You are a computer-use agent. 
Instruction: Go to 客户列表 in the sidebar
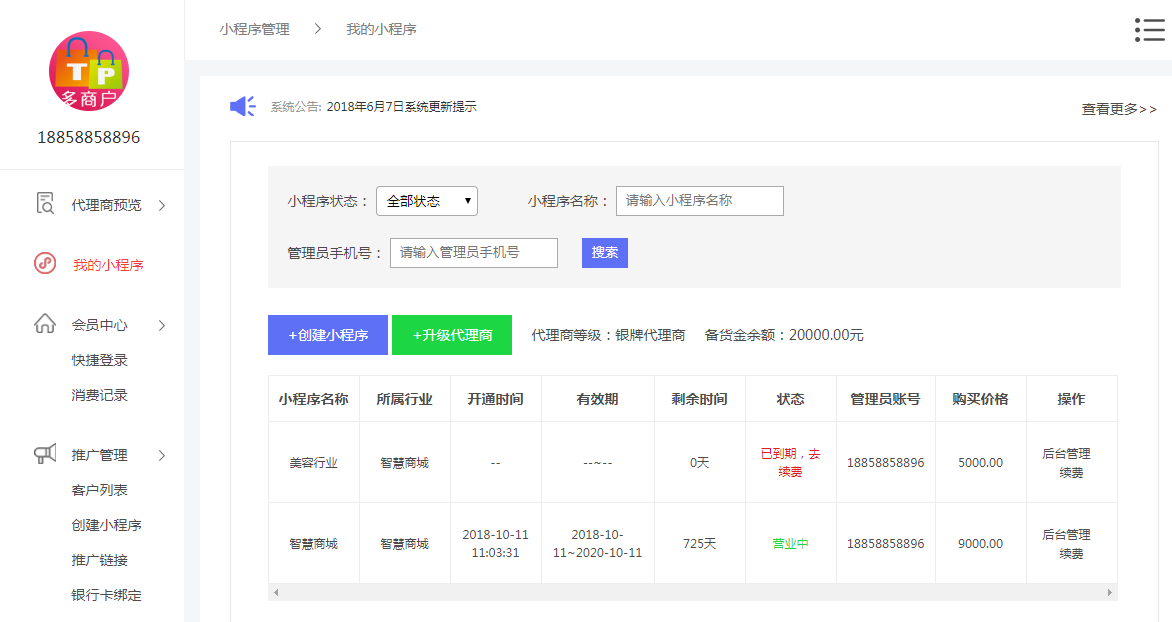point(100,490)
